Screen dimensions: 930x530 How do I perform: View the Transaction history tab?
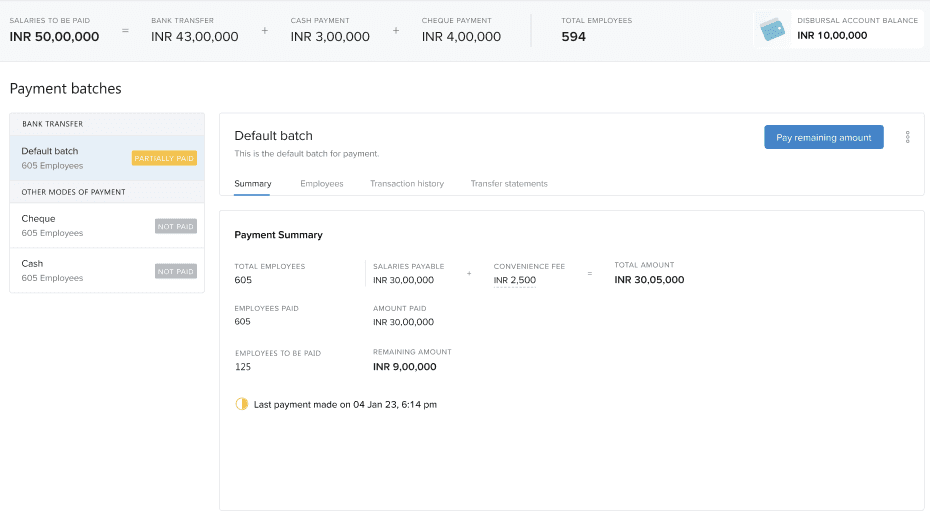point(407,184)
